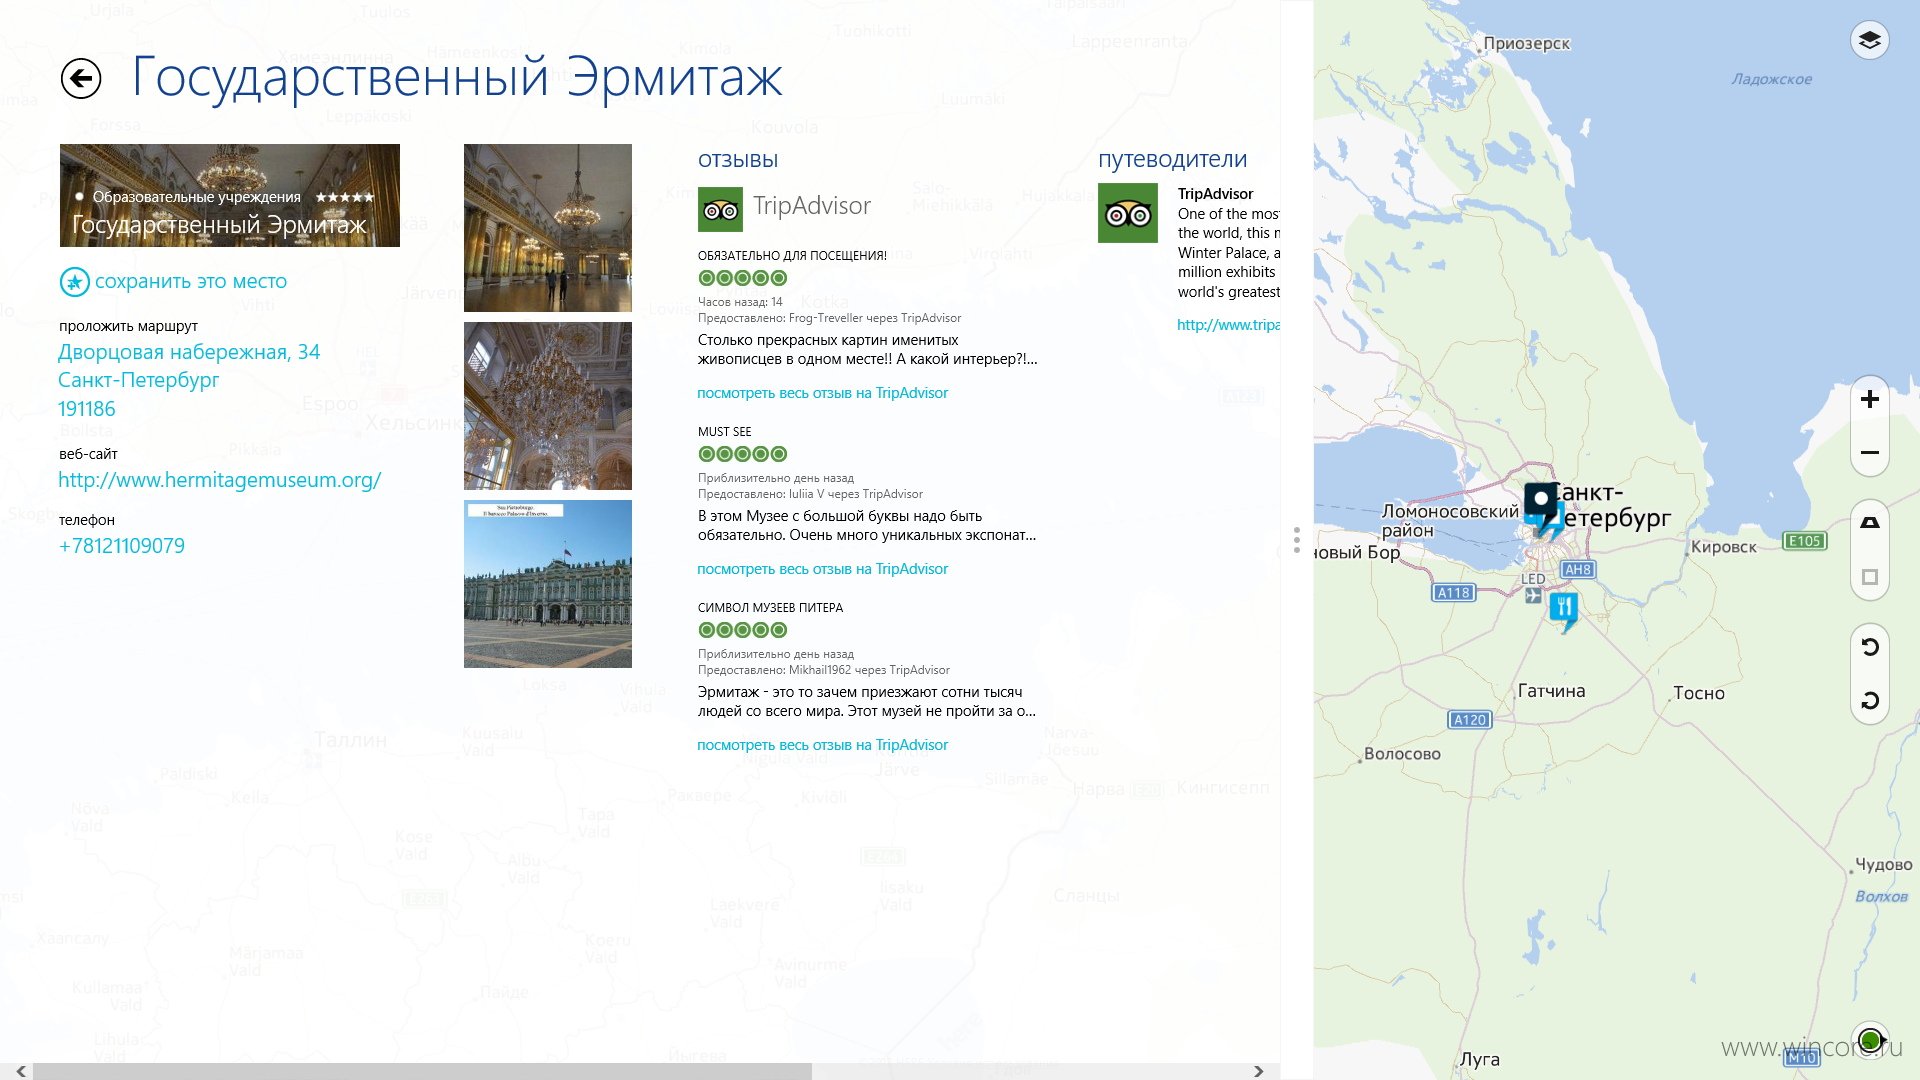Screen dimensions: 1920x1080
Task: Open the map layers button
Action: (1869, 40)
